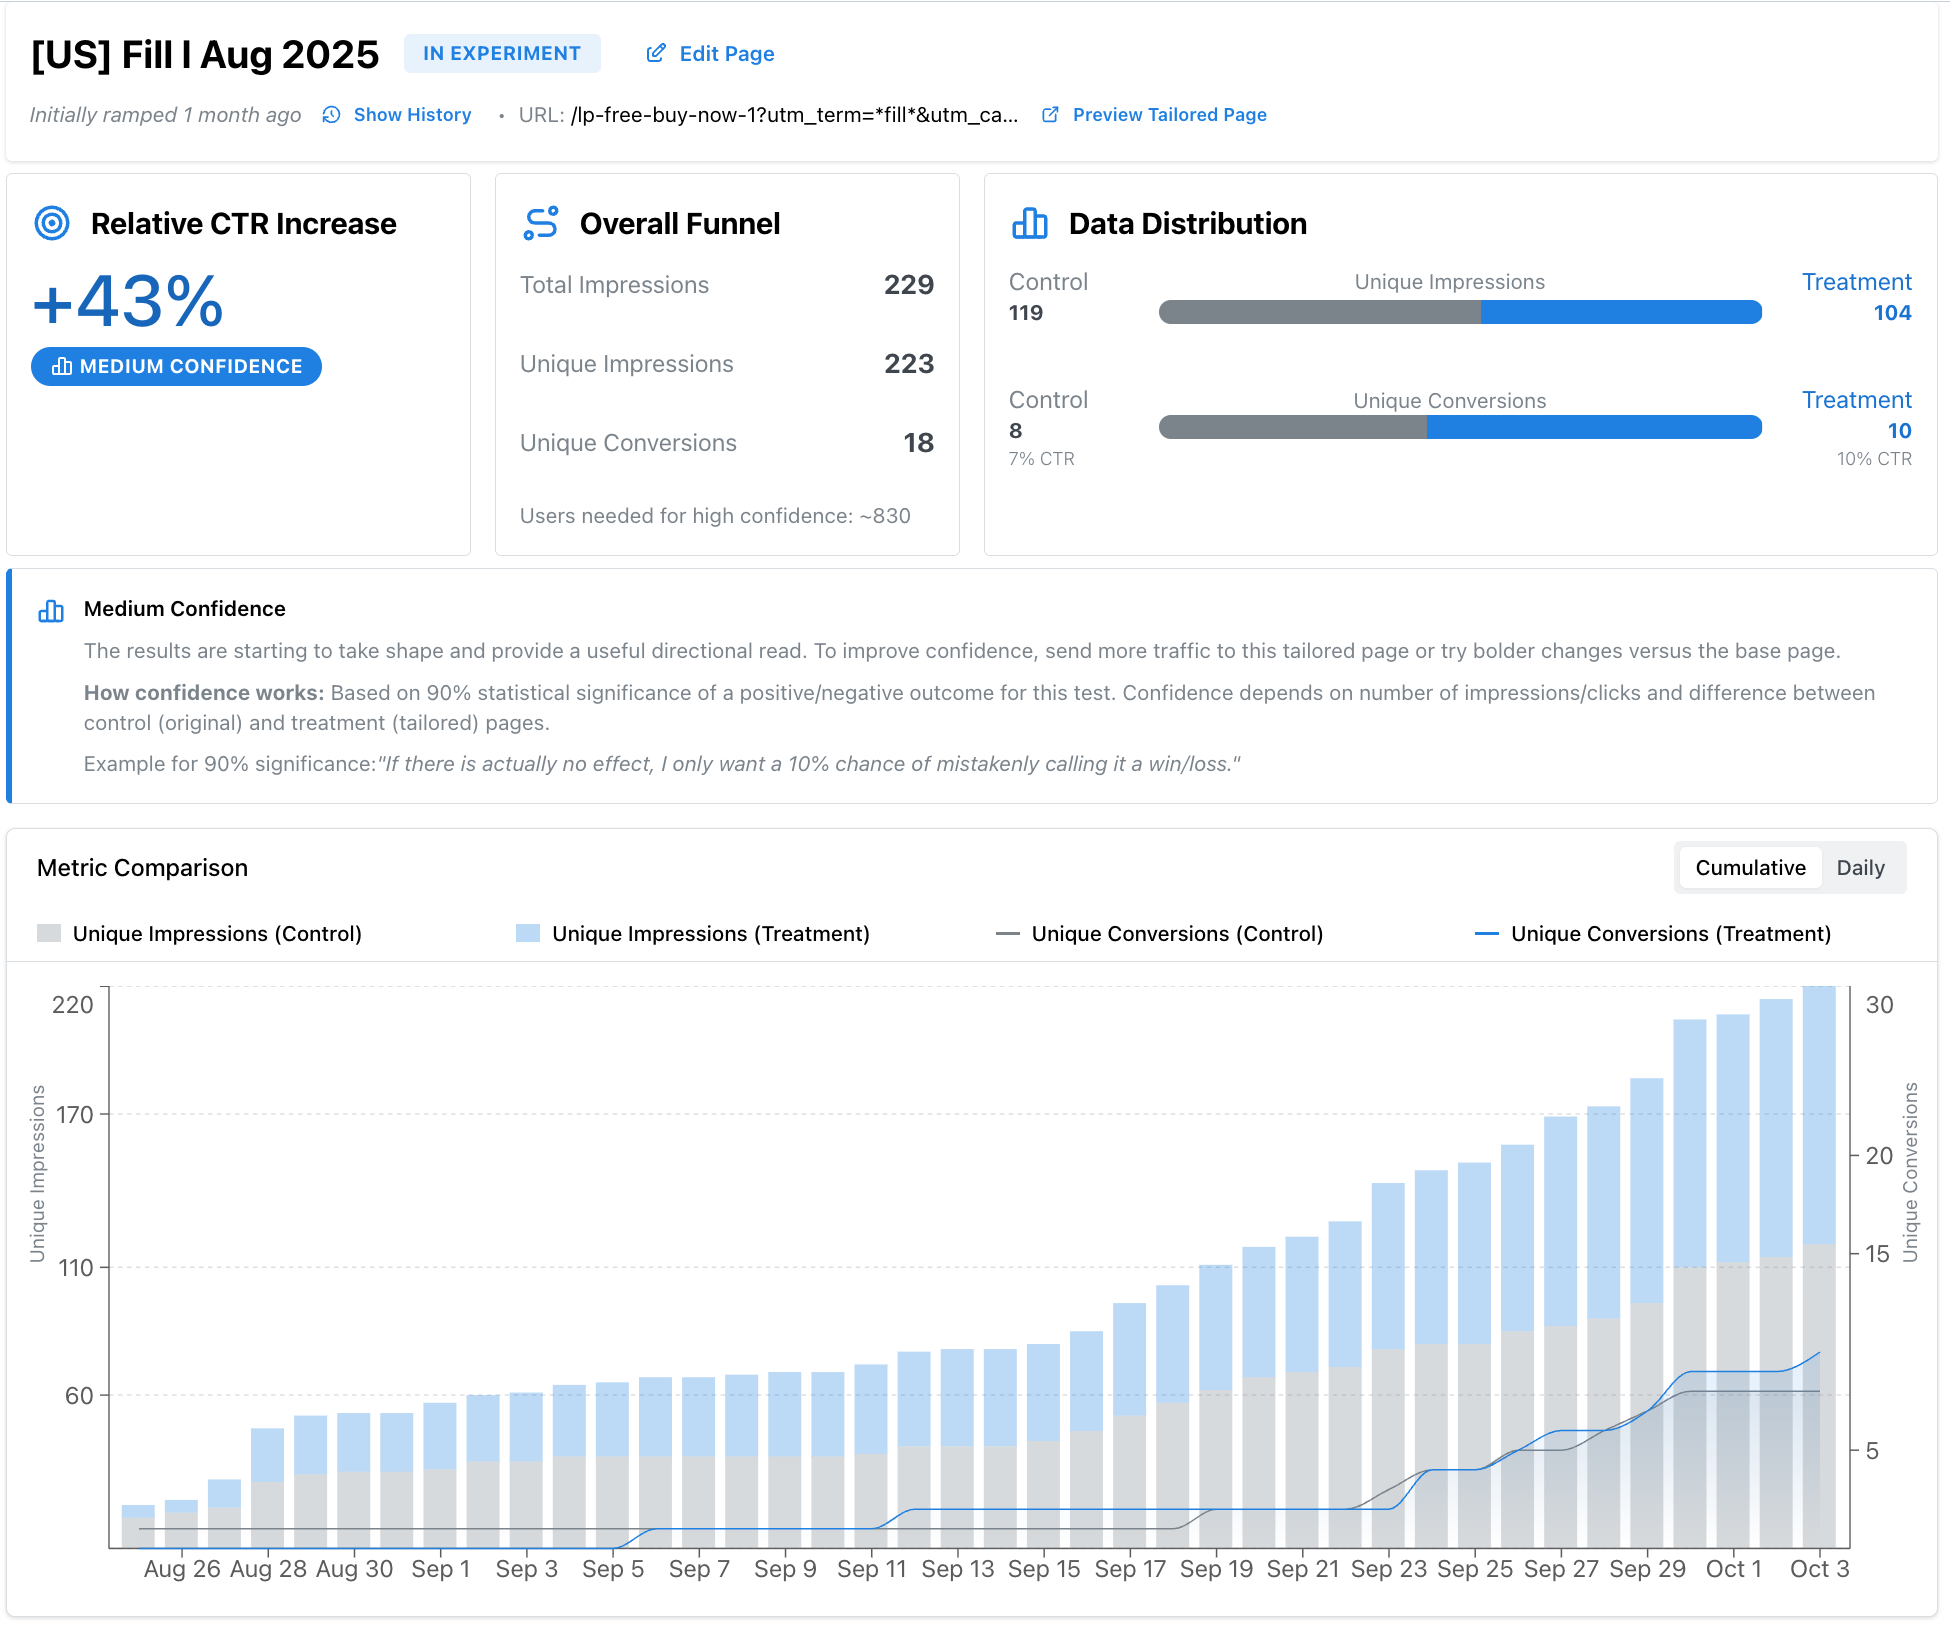Open the Edit Page link
The image size is (1950, 1628).
[x=726, y=53]
